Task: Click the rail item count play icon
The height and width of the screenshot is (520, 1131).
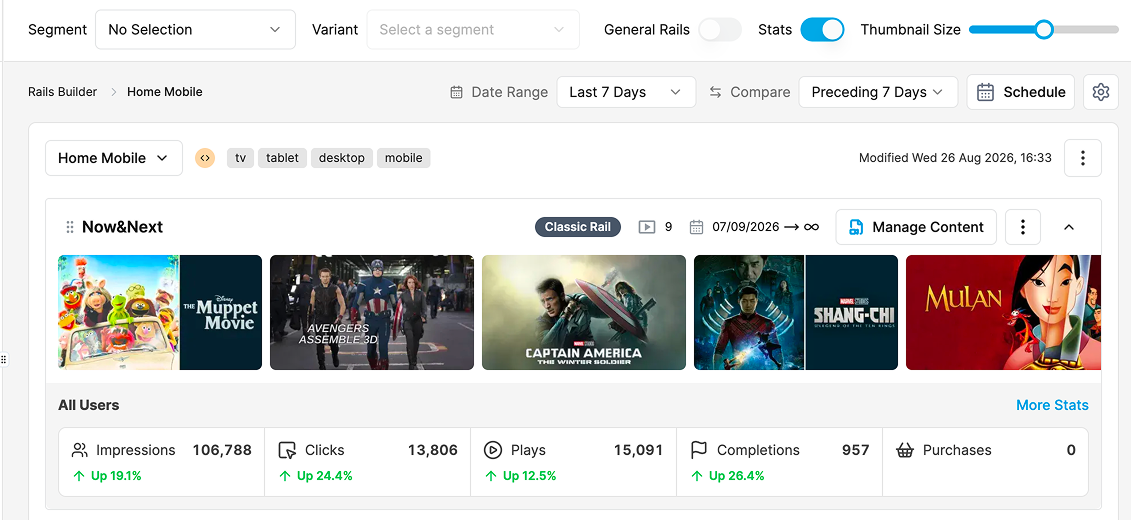Action: pos(647,227)
